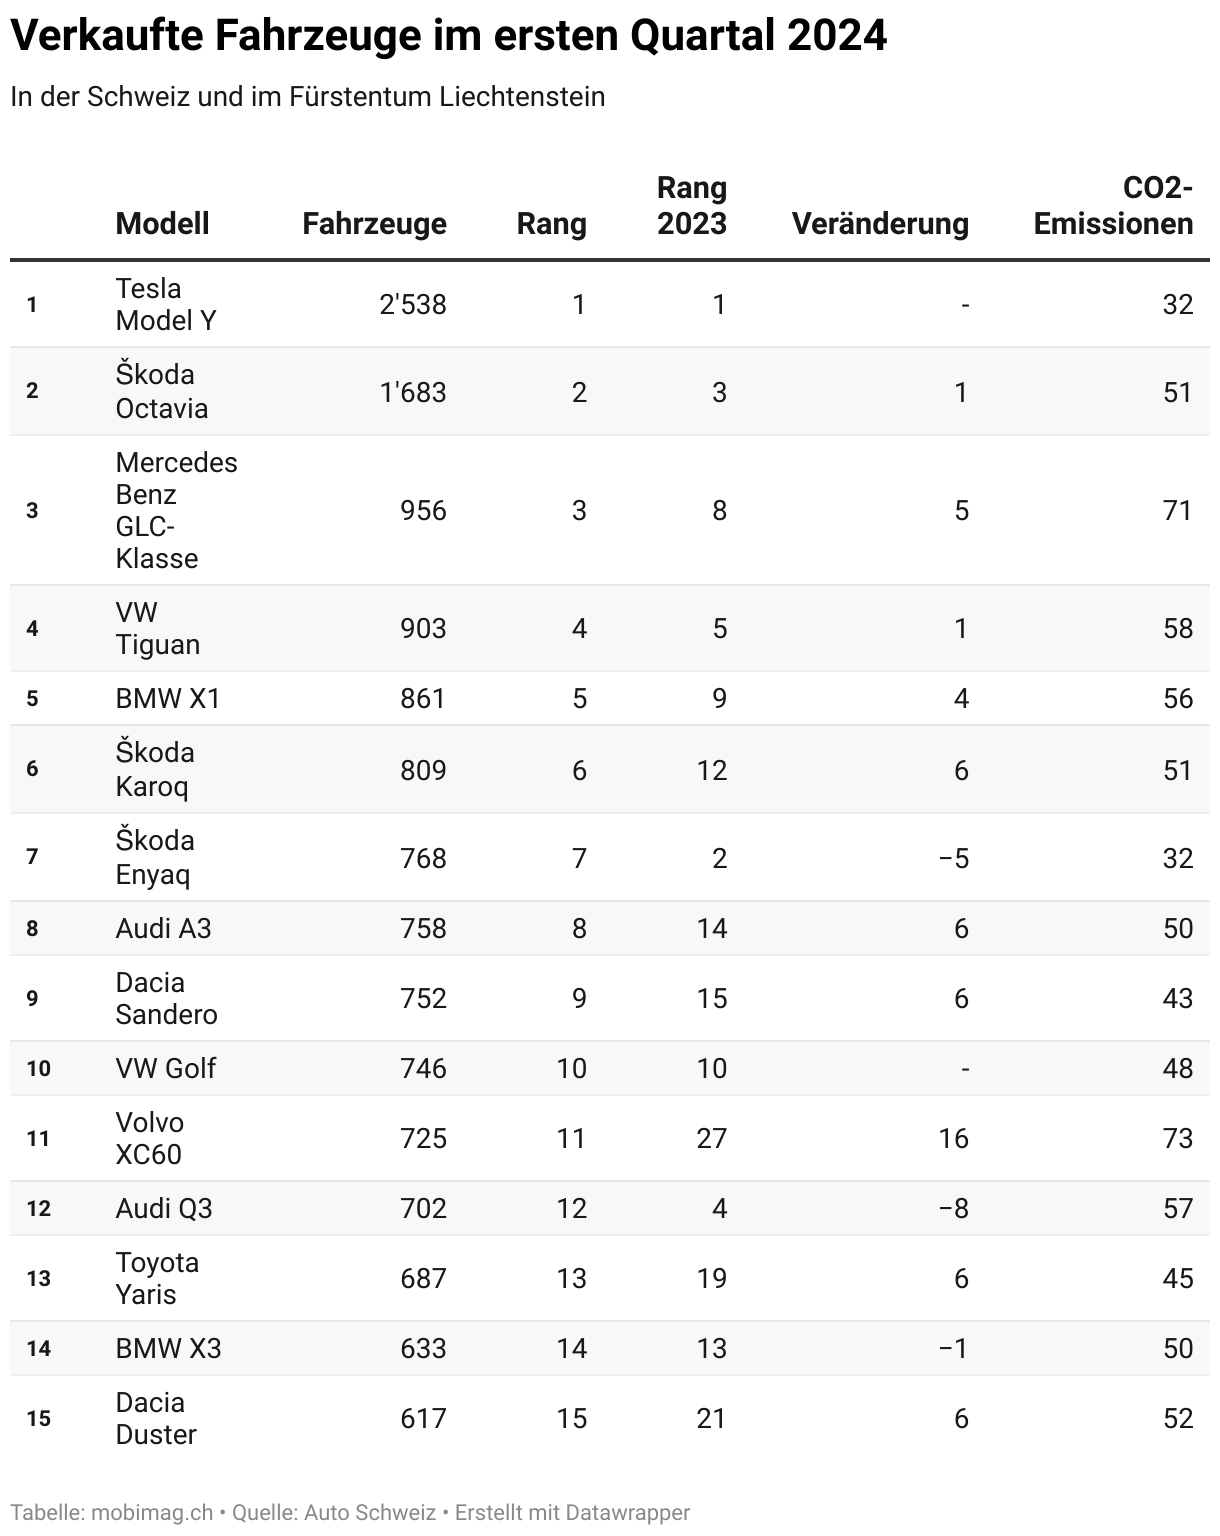The height and width of the screenshot is (1536, 1220).
Task: Click the Modell column header
Action: coord(162,223)
